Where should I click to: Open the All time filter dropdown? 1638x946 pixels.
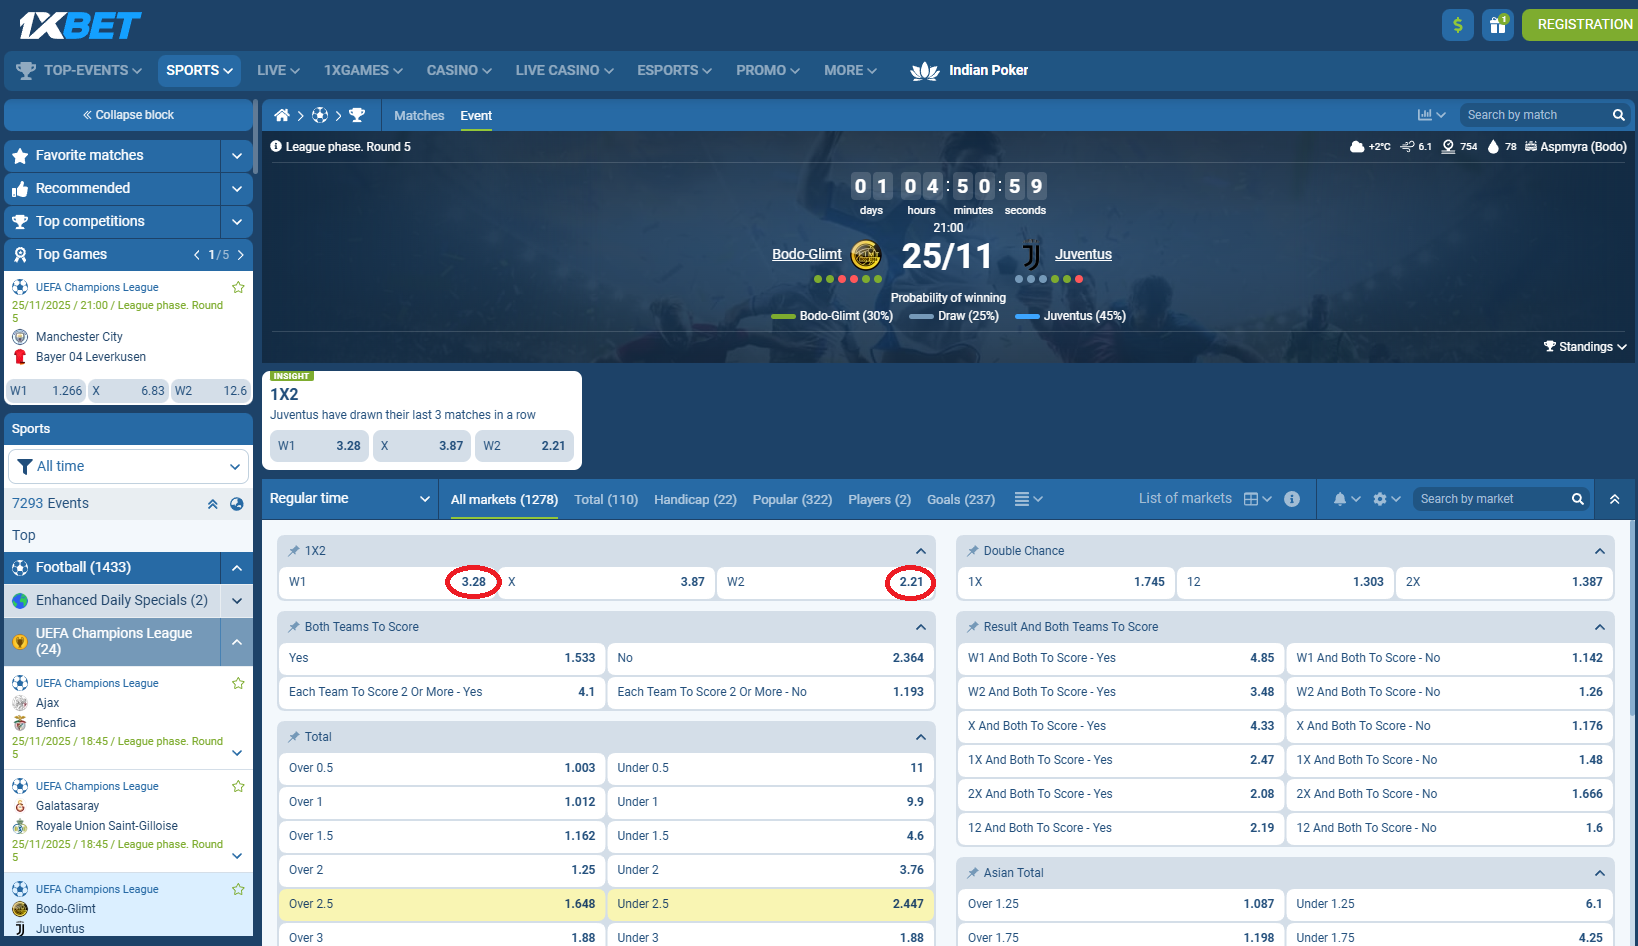tap(128, 466)
